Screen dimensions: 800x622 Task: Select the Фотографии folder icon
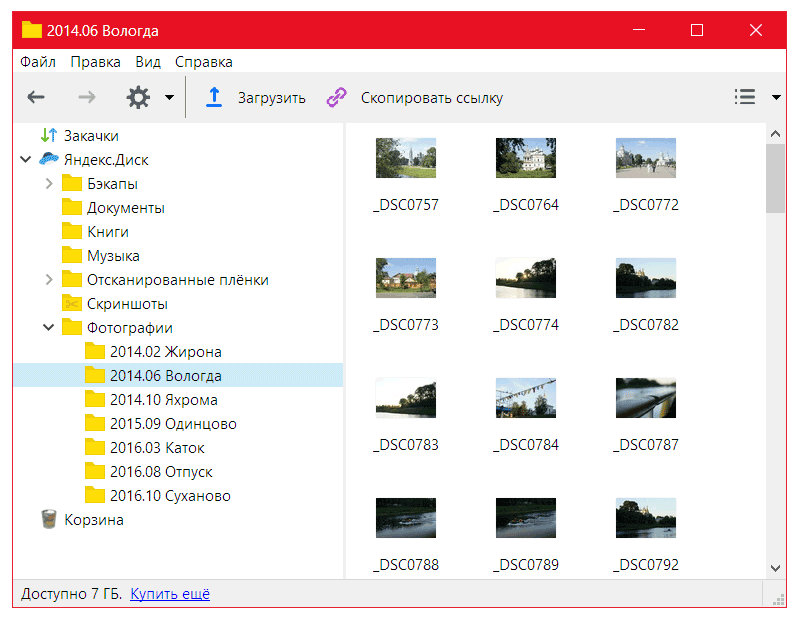72,327
